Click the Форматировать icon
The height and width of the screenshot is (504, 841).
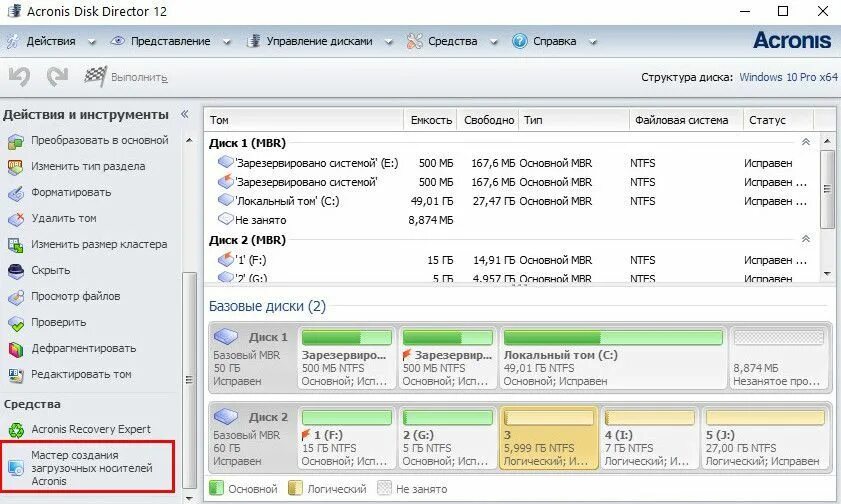coord(16,193)
